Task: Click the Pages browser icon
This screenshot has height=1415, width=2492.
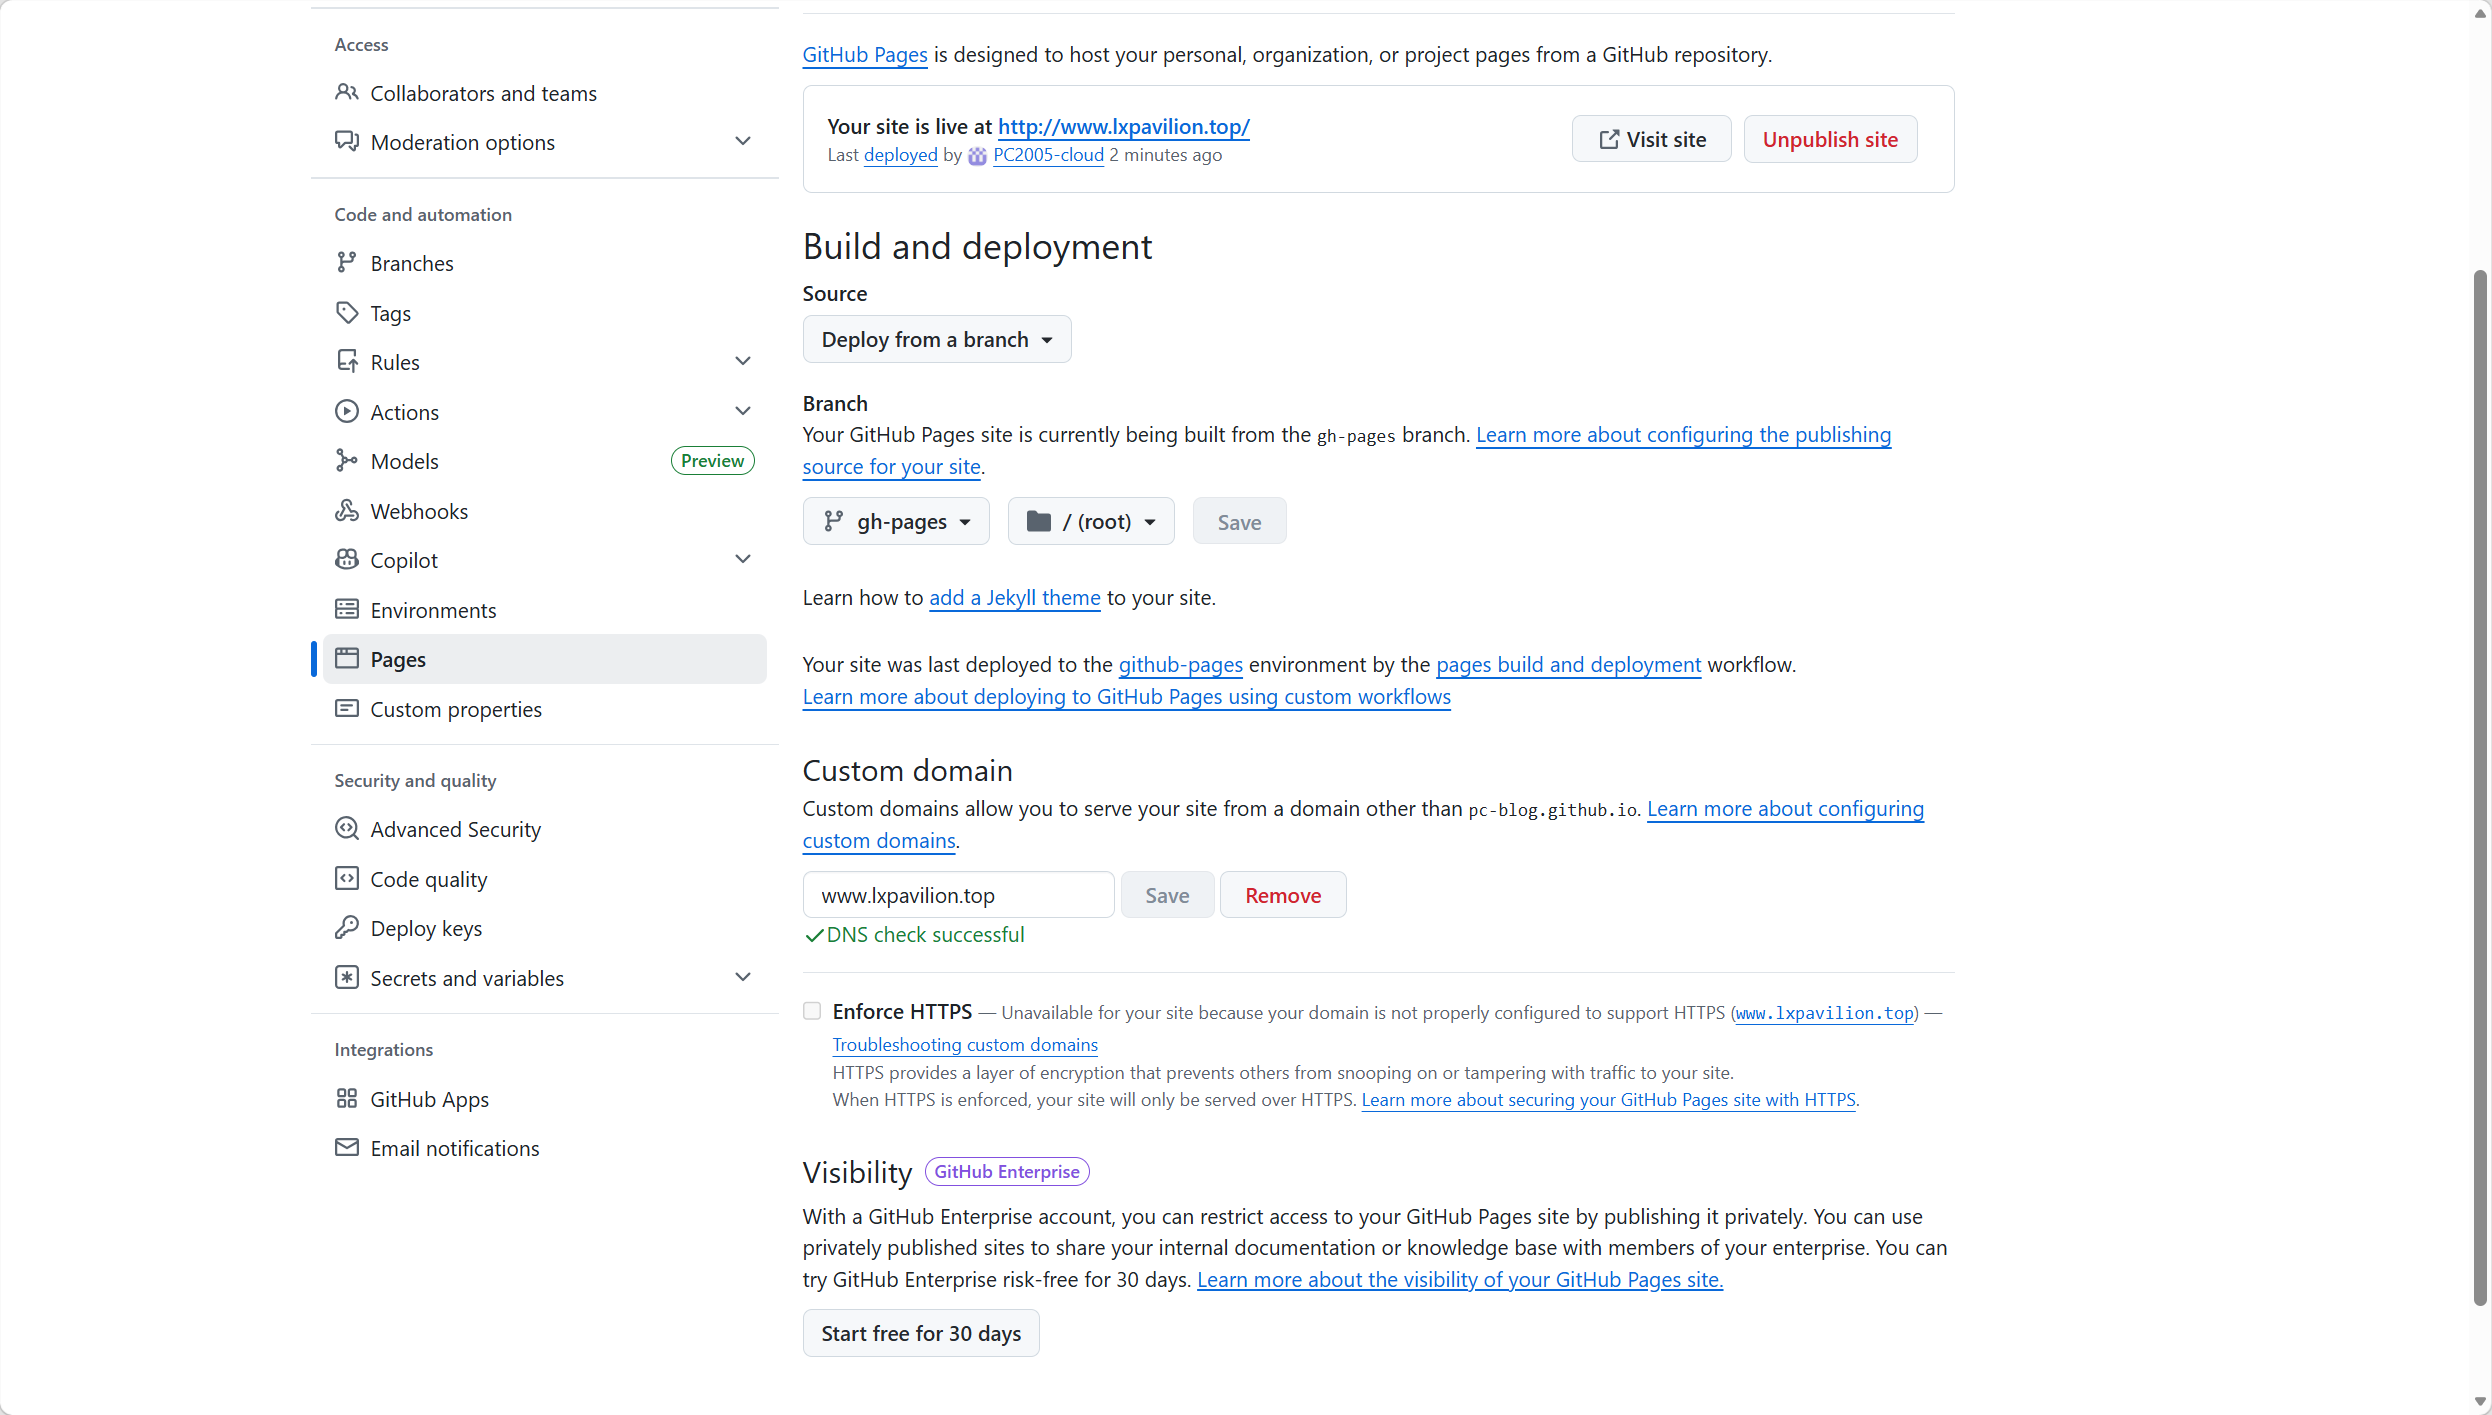Action: [x=347, y=659]
